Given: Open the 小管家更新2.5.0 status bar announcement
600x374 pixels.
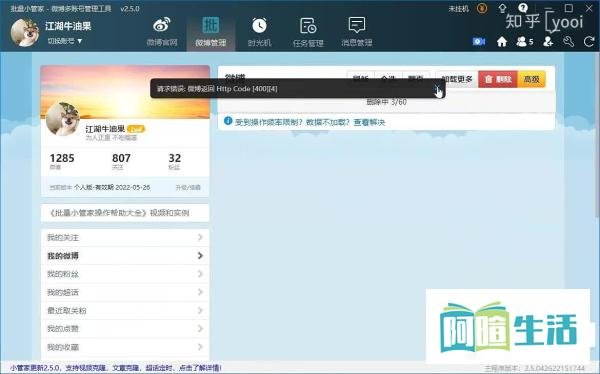Looking at the screenshot, I should [x=116, y=368].
